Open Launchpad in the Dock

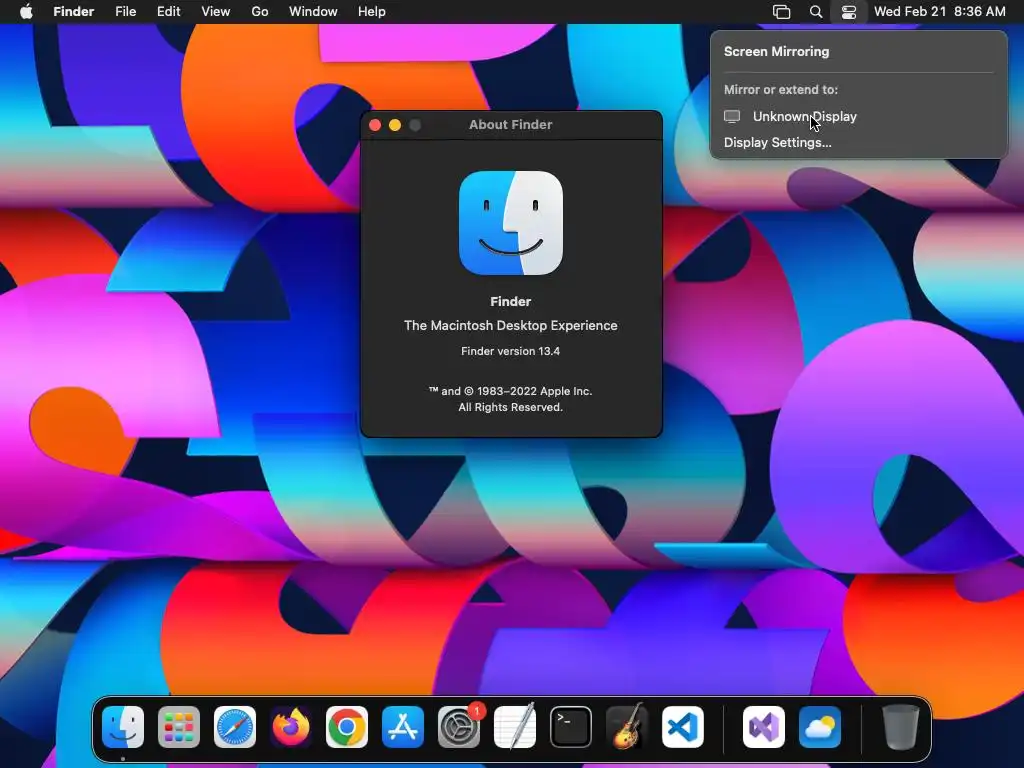click(179, 727)
